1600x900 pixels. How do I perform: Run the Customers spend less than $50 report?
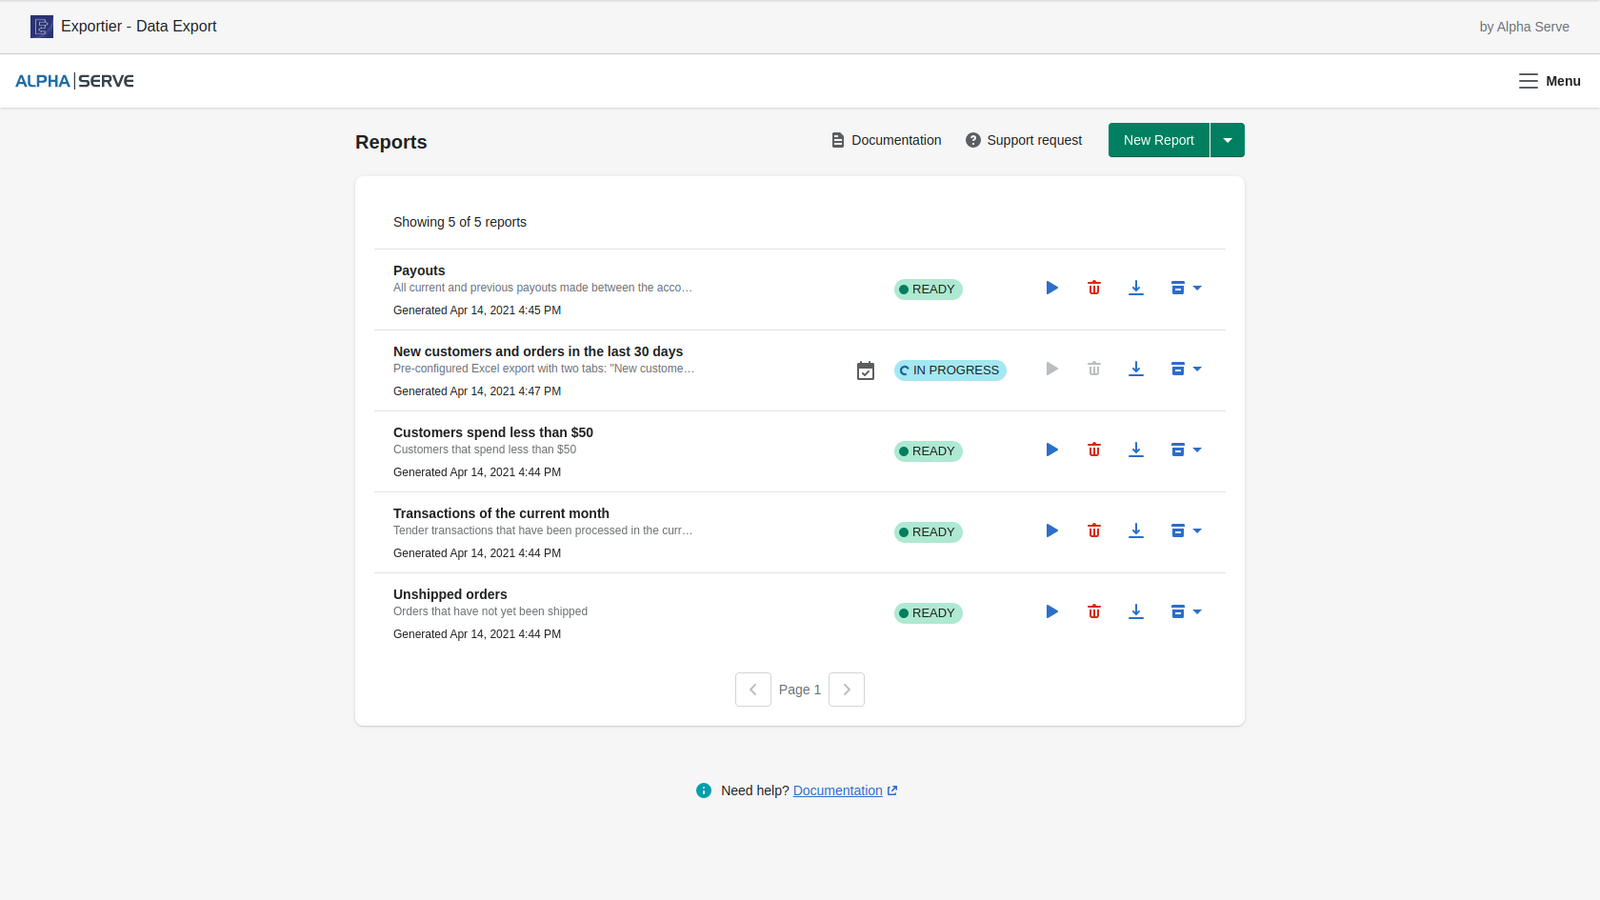1051,450
